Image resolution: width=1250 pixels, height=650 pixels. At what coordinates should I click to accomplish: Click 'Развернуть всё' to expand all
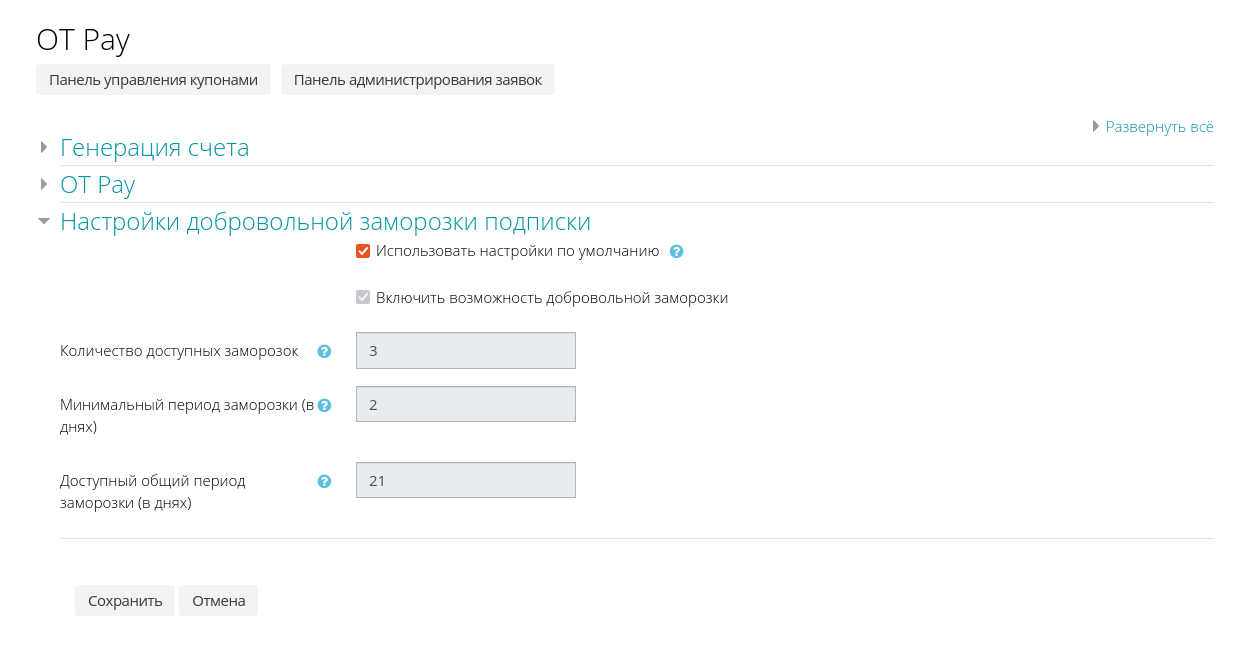(1158, 127)
